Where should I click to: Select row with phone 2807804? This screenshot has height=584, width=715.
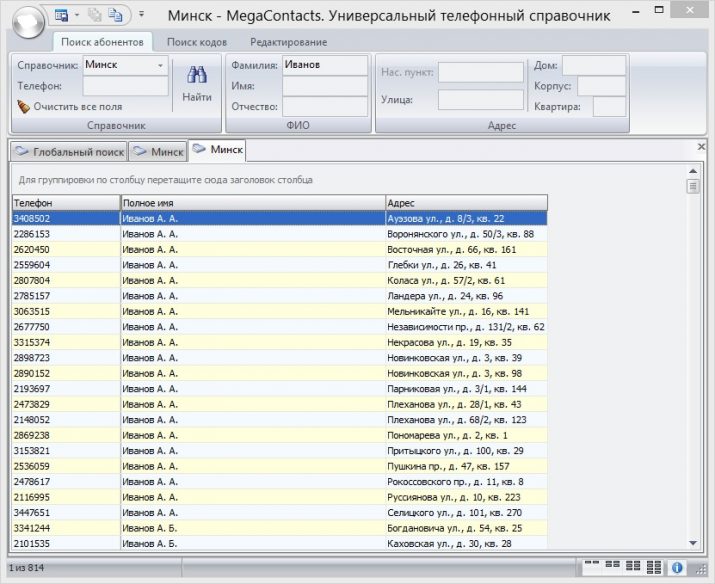pos(280,280)
